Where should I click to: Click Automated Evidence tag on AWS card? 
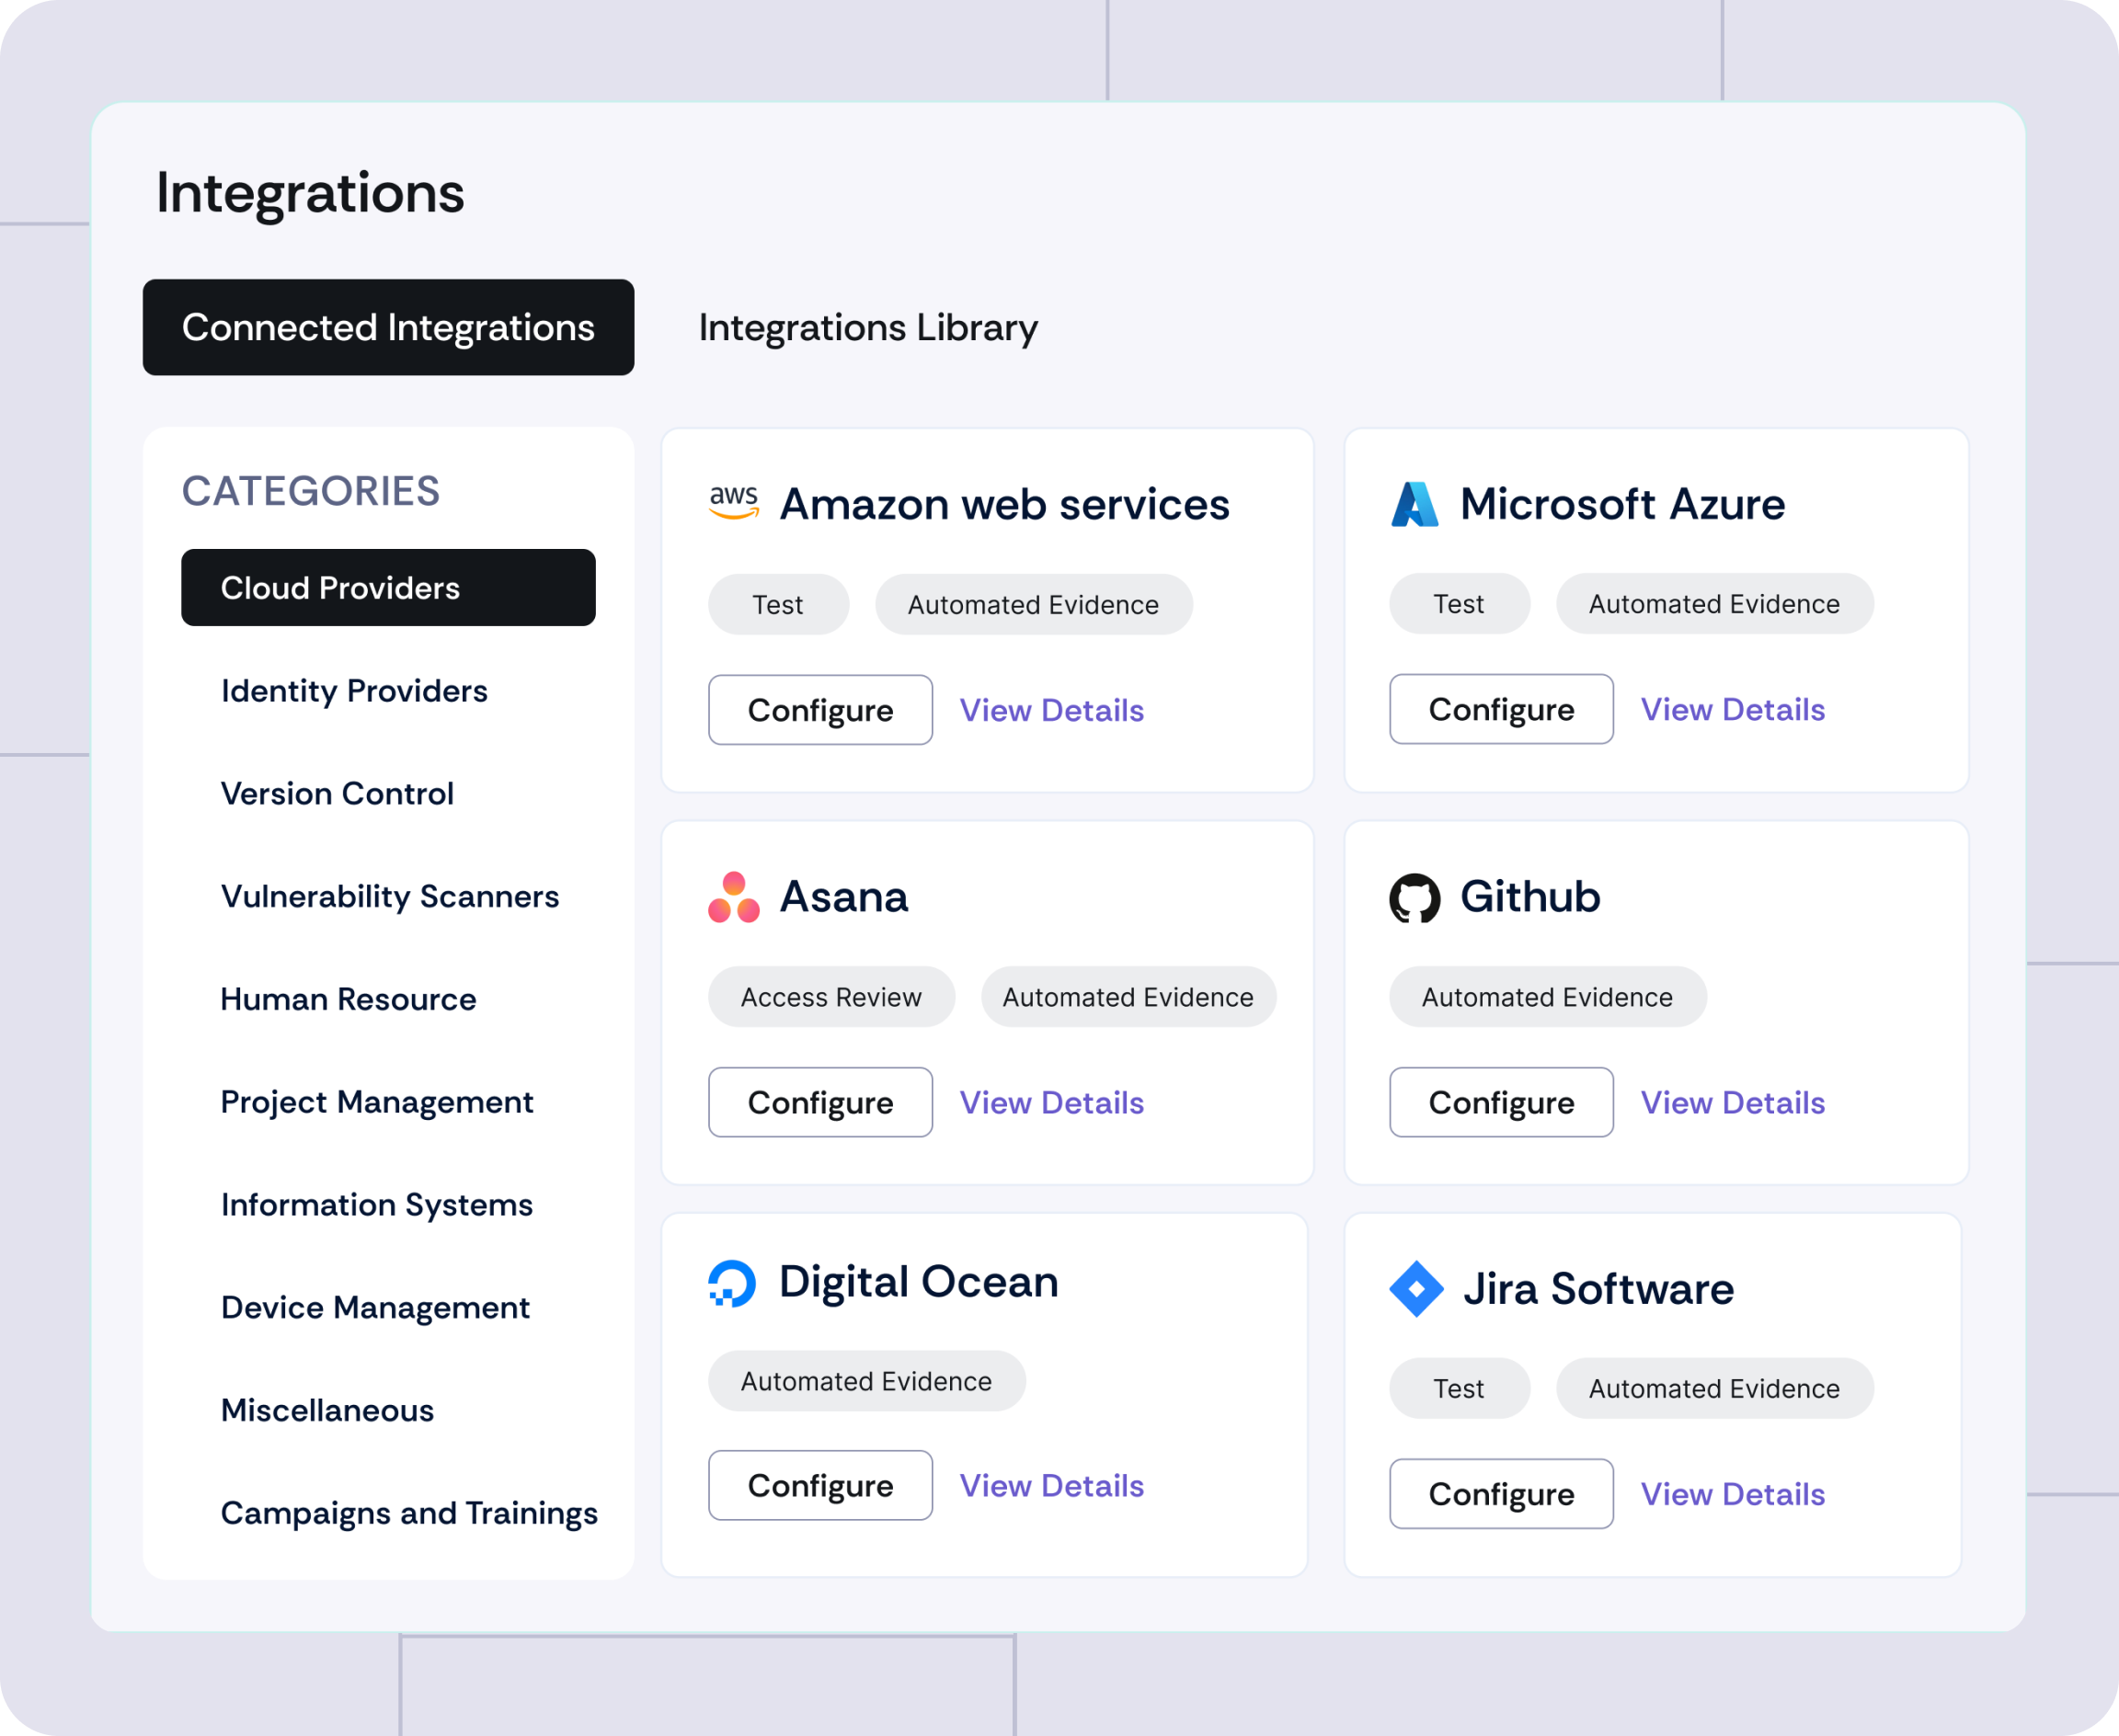1033,604
